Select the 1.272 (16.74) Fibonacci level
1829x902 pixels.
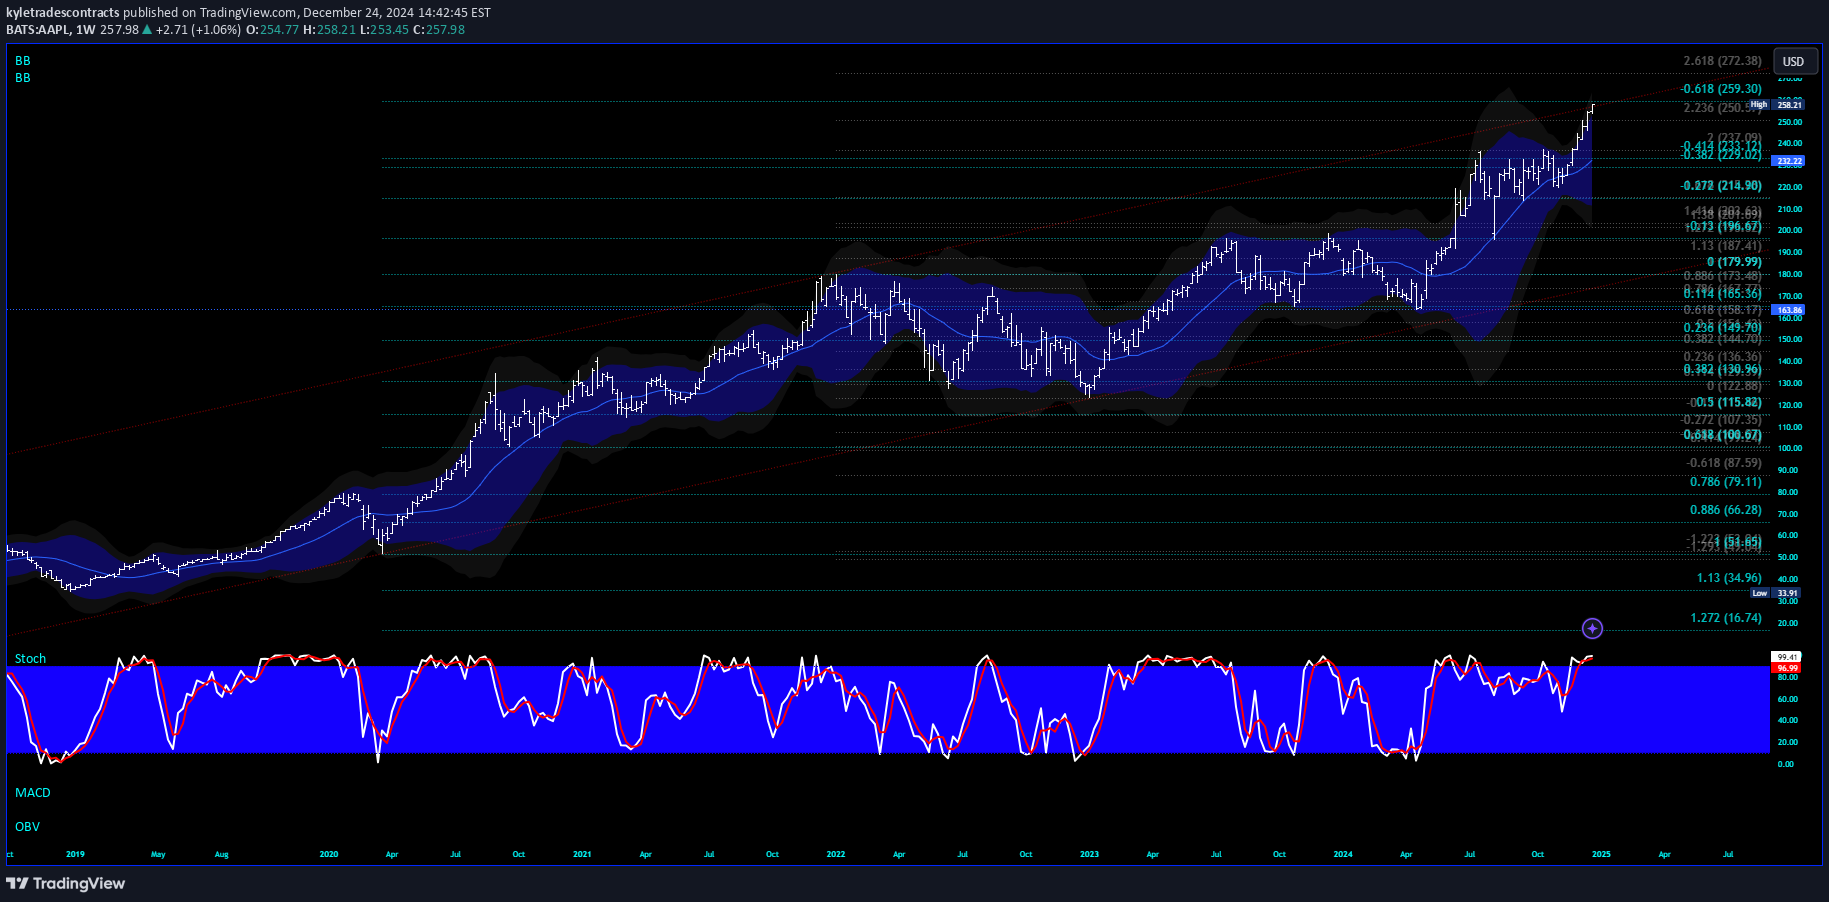(1726, 618)
